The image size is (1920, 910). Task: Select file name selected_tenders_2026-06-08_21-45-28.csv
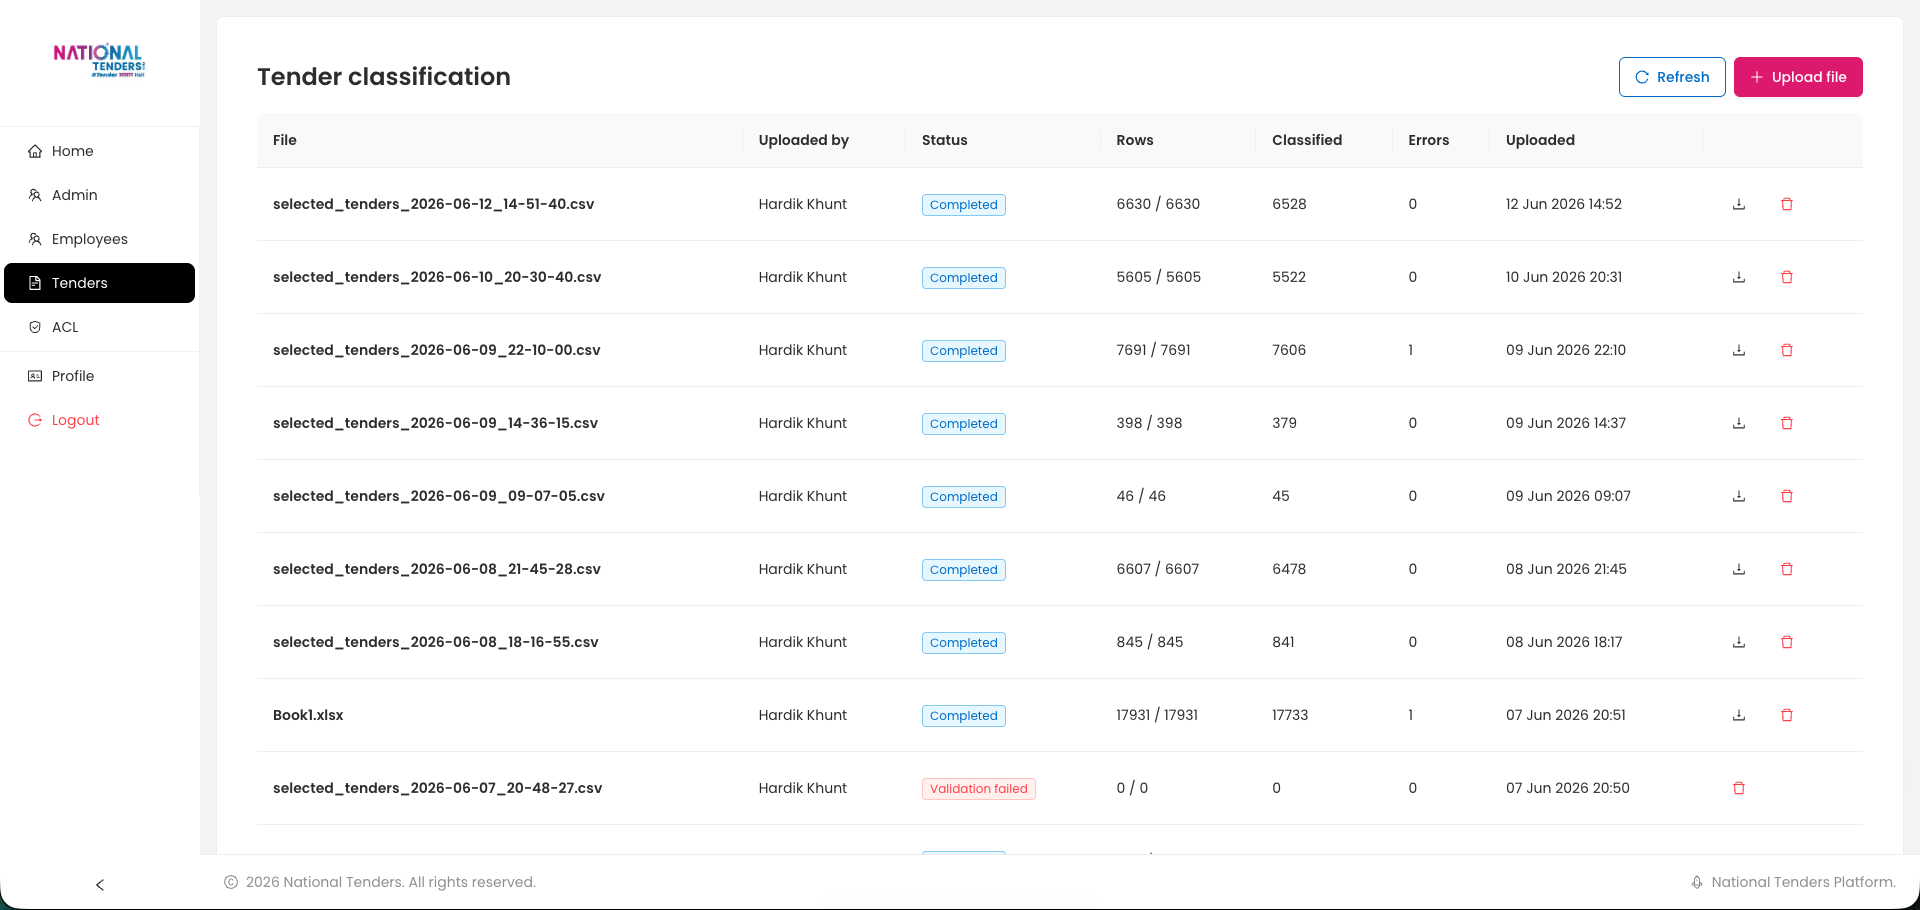point(437,569)
